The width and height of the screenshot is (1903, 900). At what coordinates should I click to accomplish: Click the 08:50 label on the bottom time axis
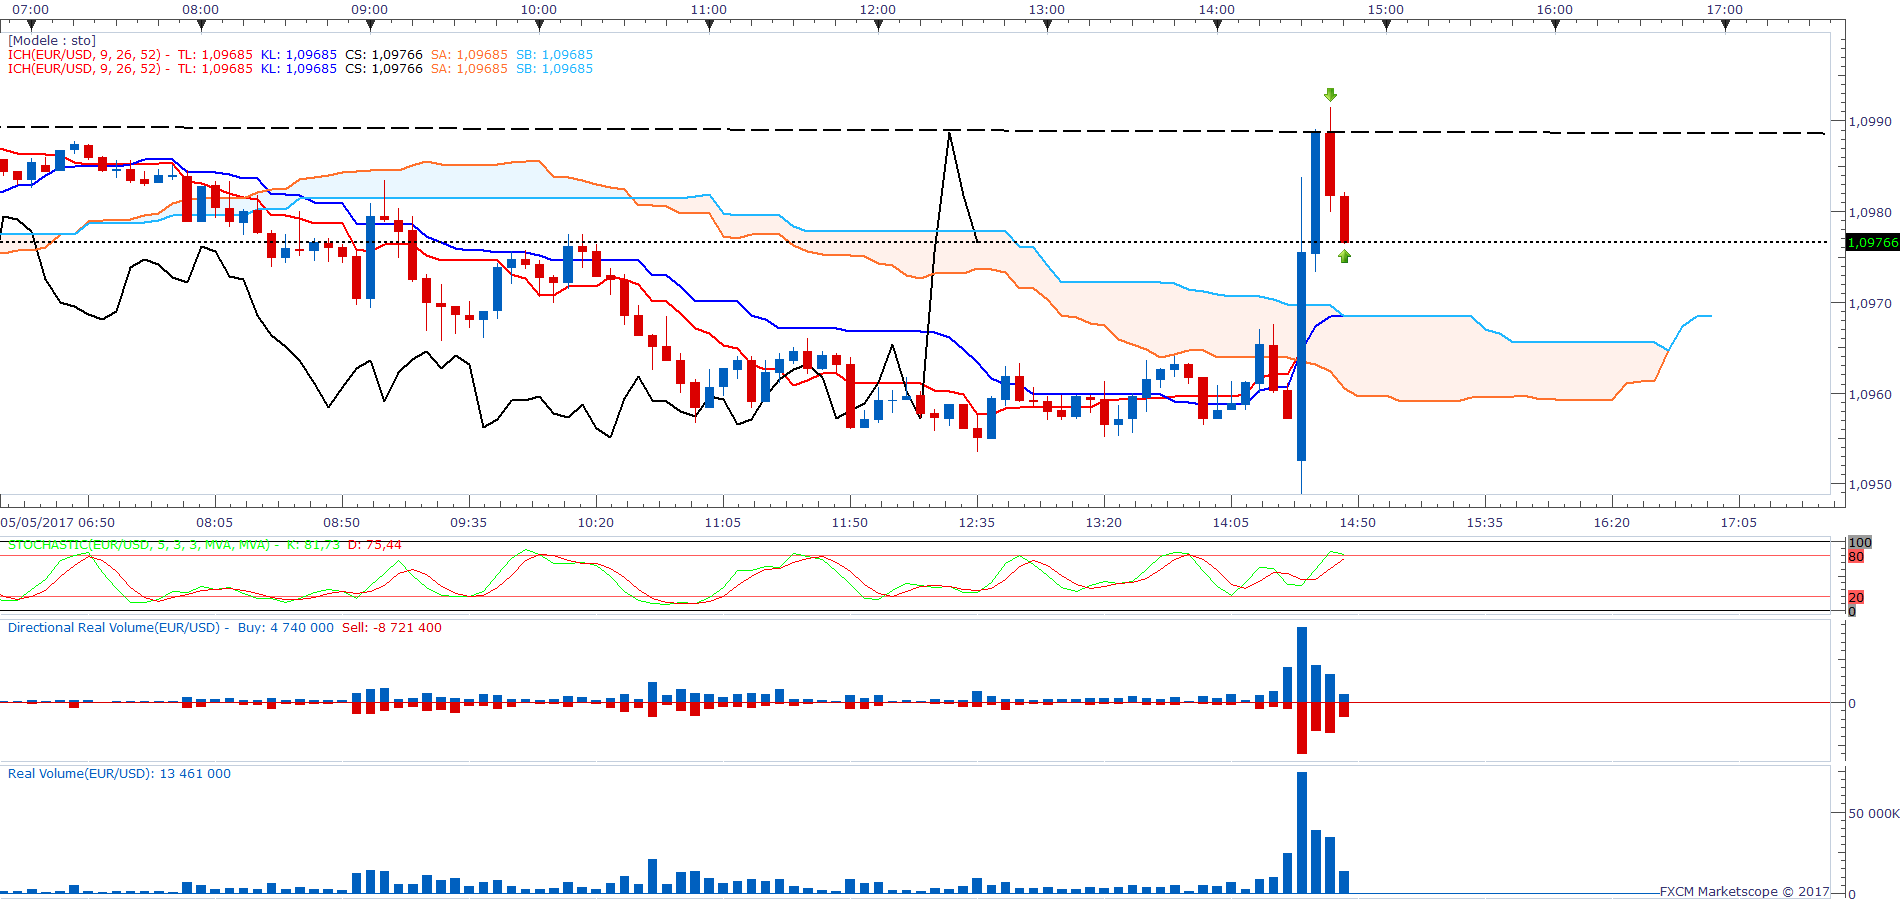tap(341, 523)
